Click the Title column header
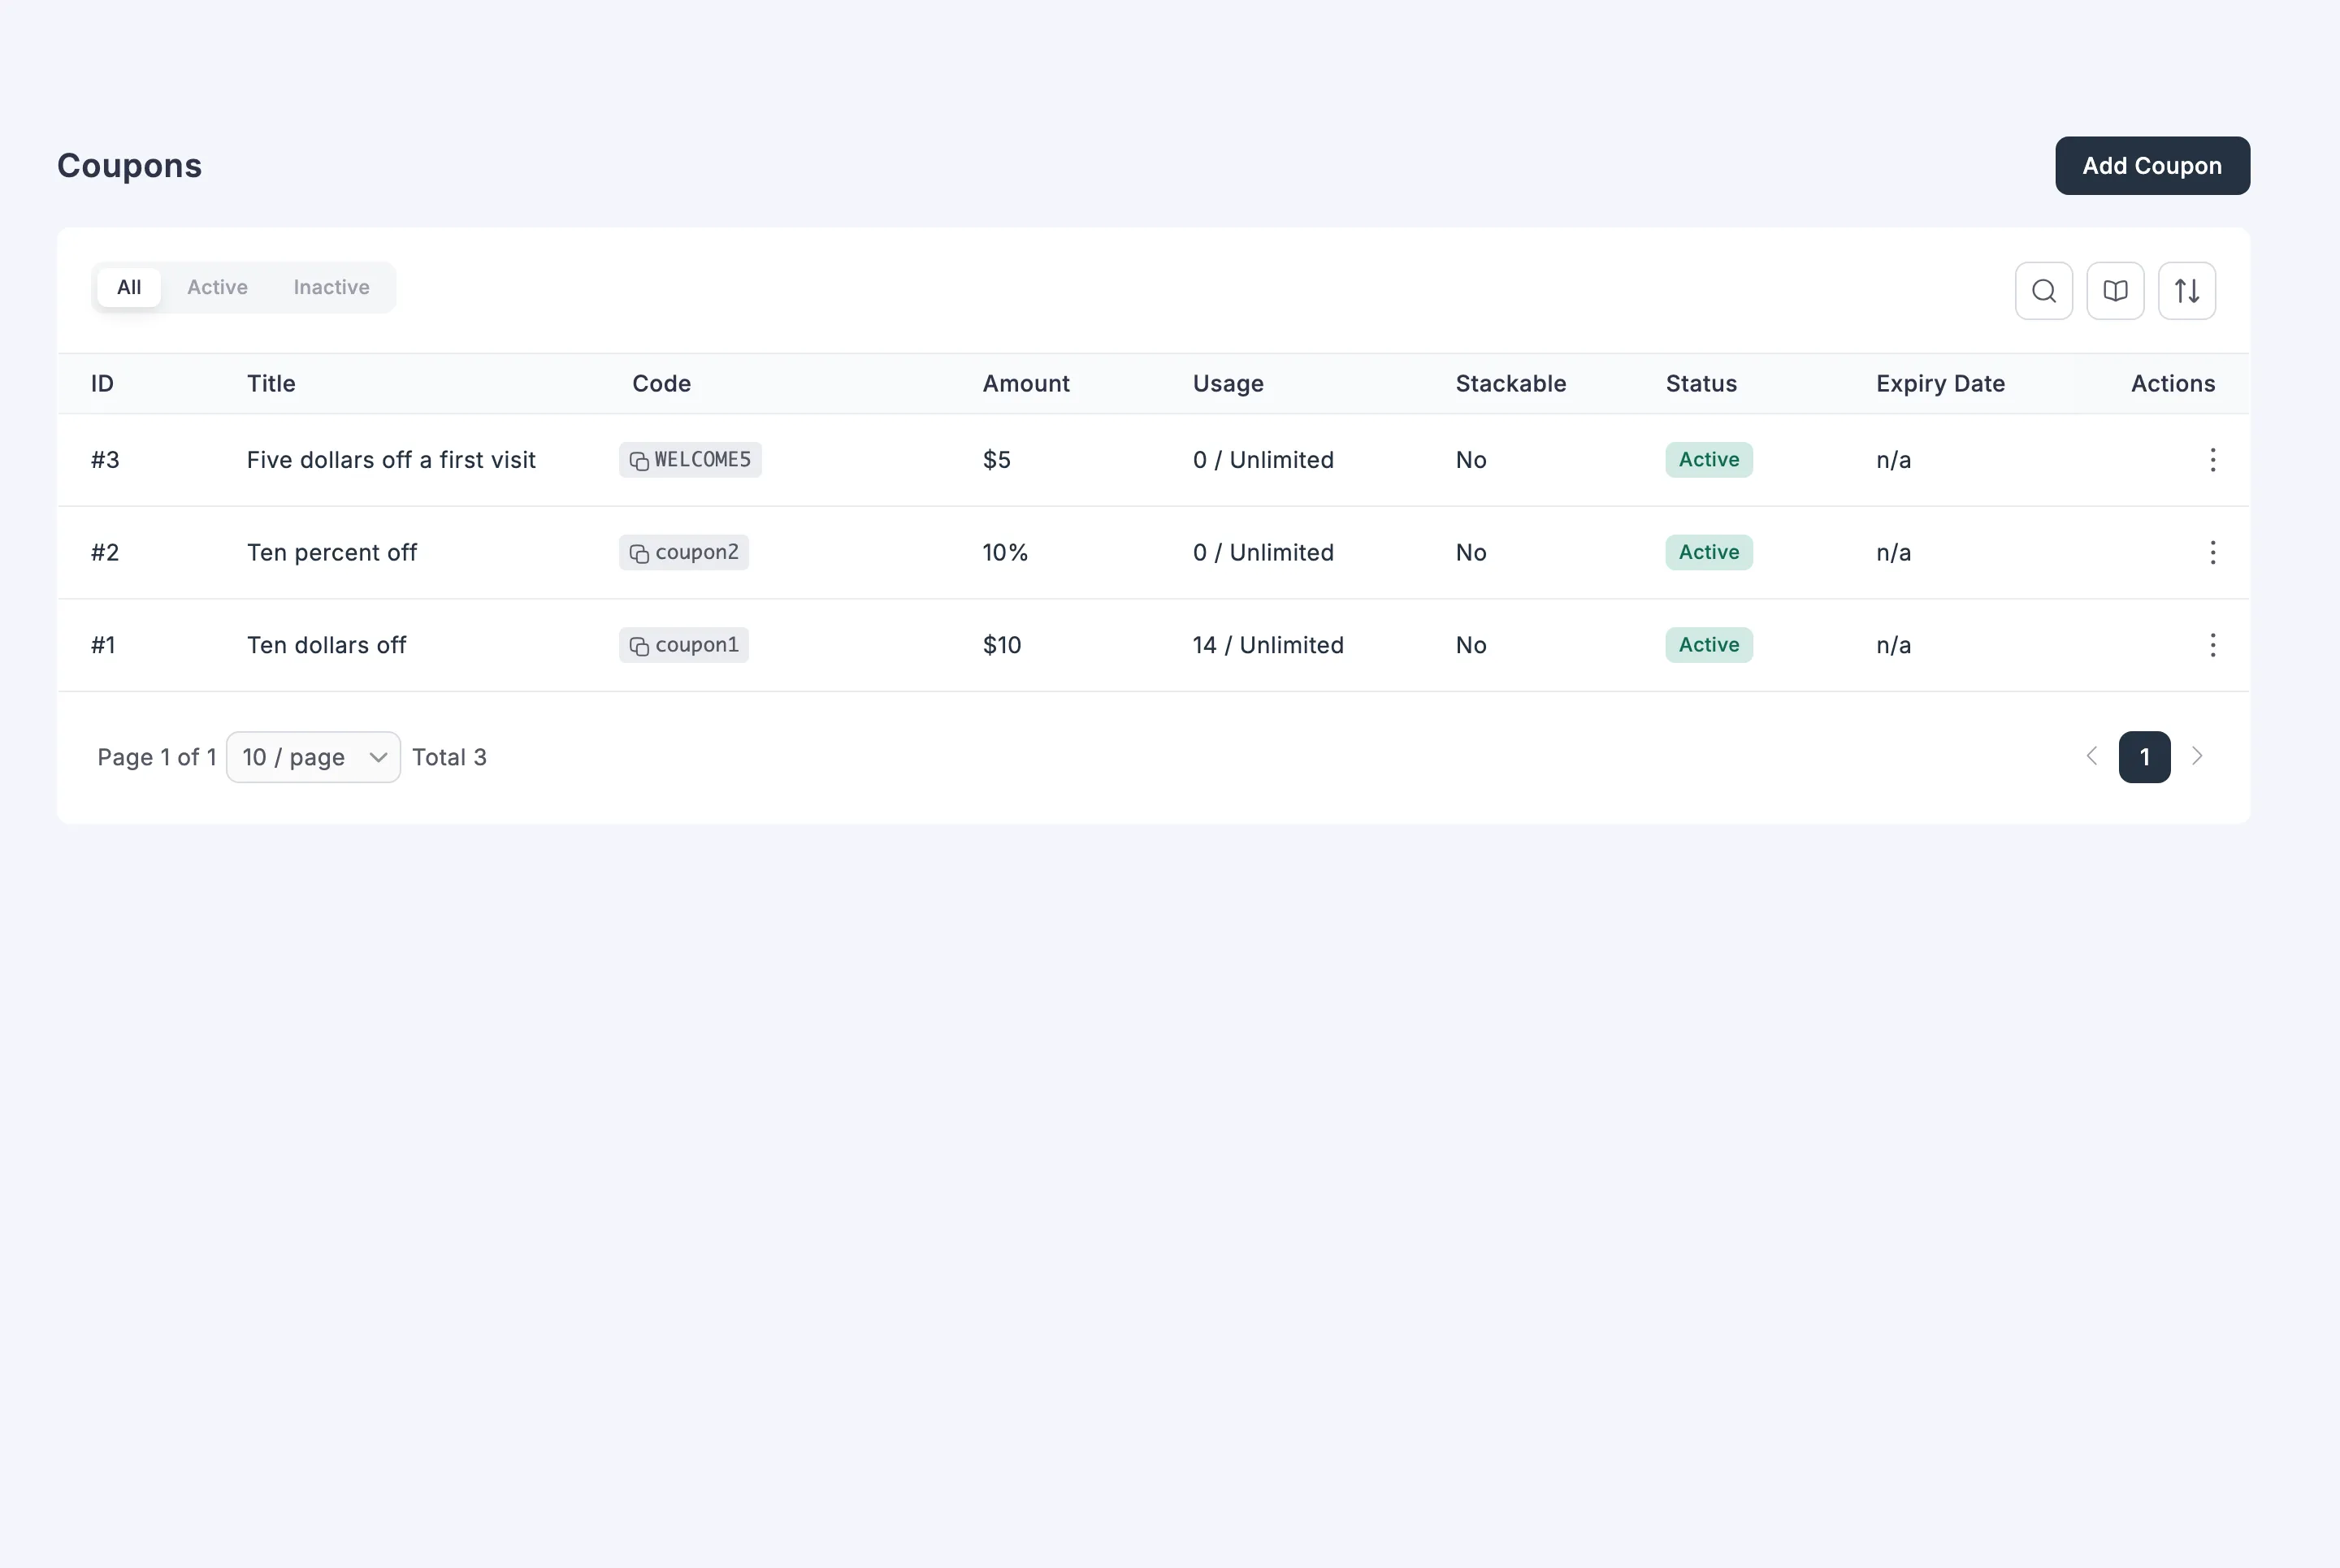This screenshot has height=1568, width=2340. 271,384
